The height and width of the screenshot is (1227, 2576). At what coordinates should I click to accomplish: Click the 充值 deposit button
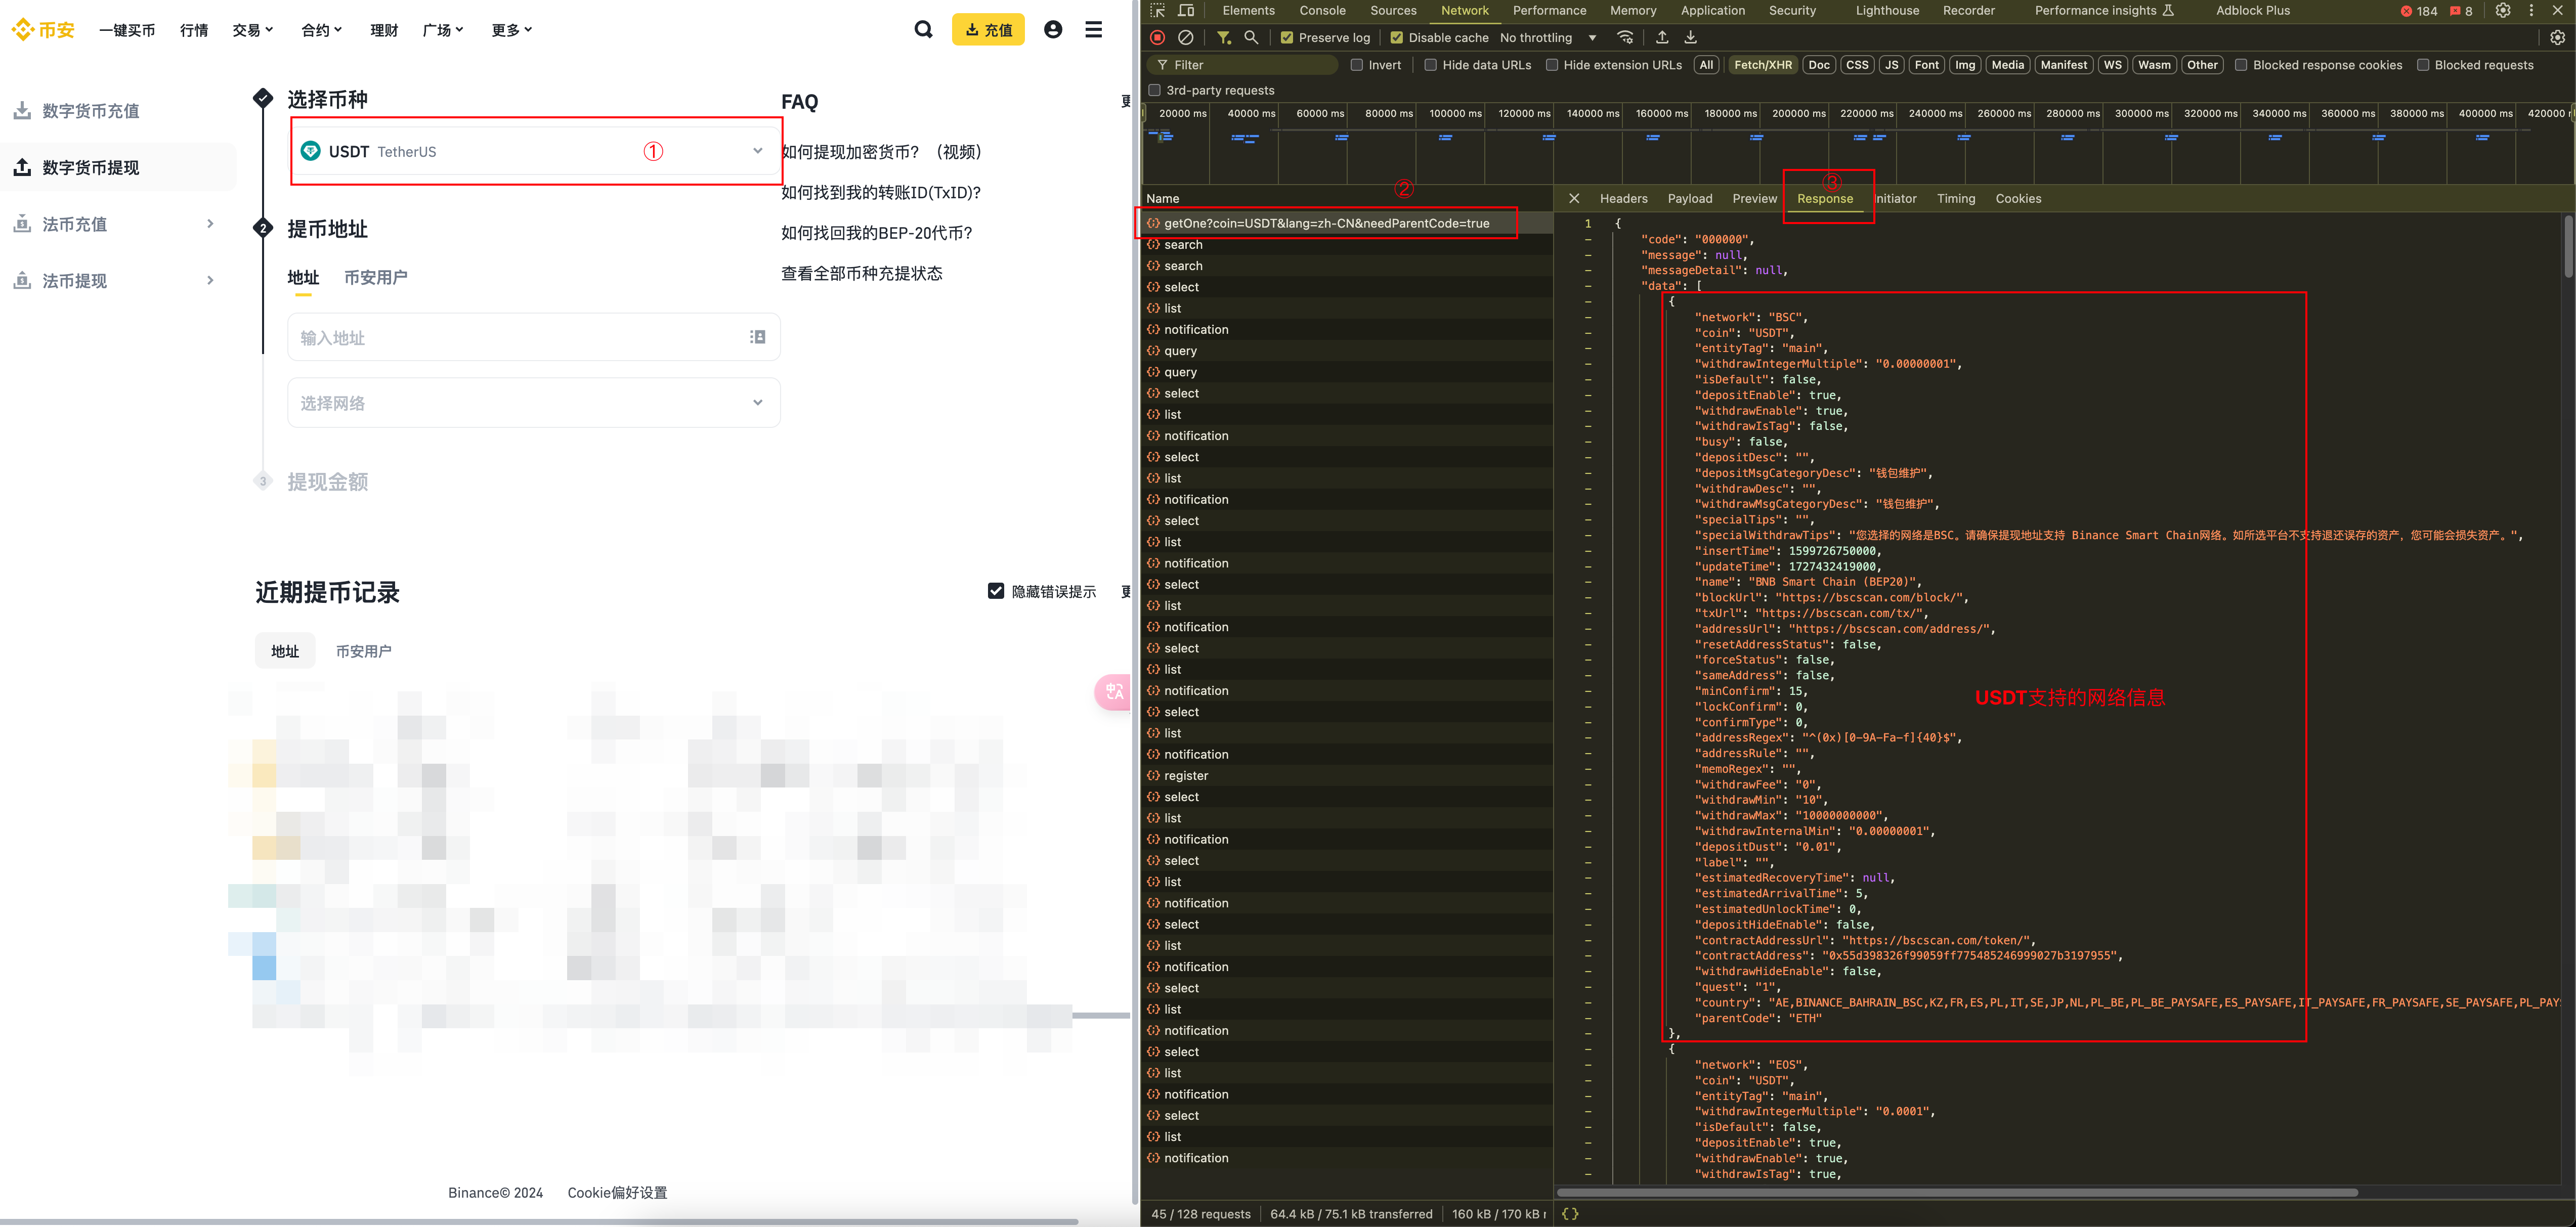coord(988,30)
